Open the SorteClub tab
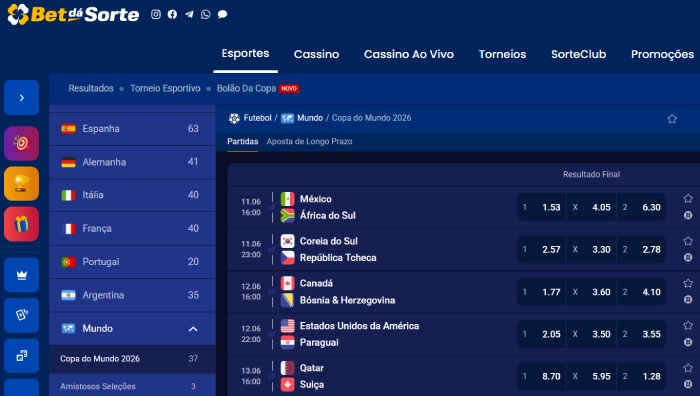The width and height of the screenshot is (700, 396). coord(578,54)
